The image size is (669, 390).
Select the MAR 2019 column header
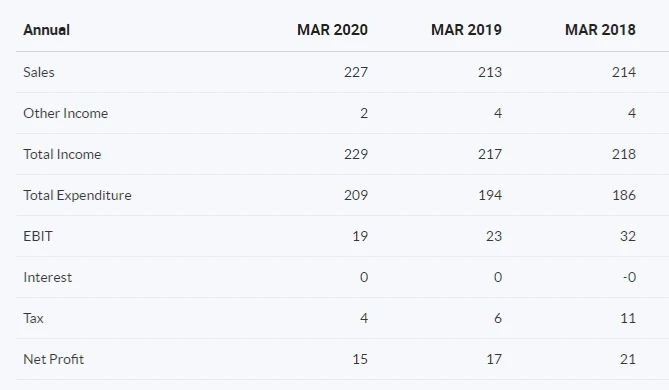(x=466, y=30)
